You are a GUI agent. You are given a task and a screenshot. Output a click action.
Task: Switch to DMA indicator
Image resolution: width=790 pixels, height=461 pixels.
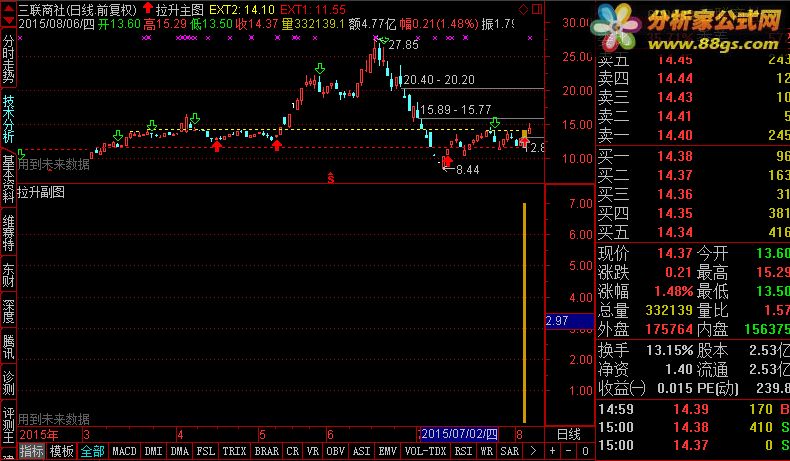179,451
